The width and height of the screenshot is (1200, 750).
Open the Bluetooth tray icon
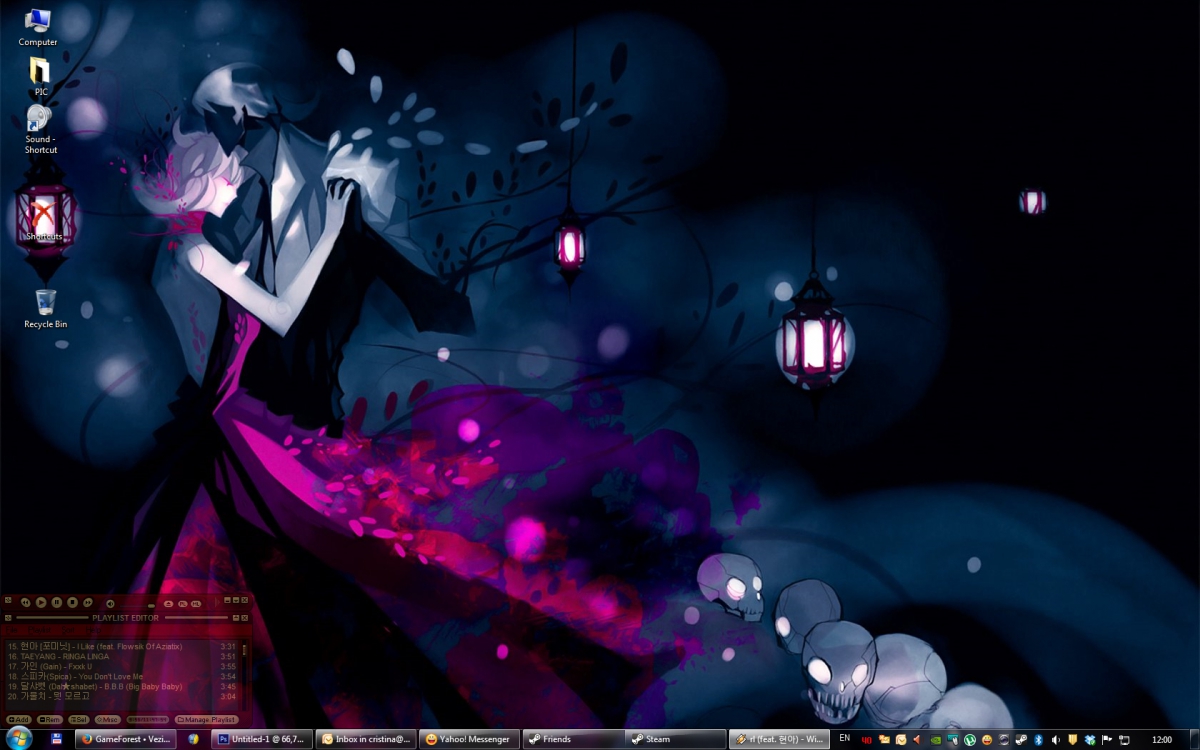point(1039,740)
